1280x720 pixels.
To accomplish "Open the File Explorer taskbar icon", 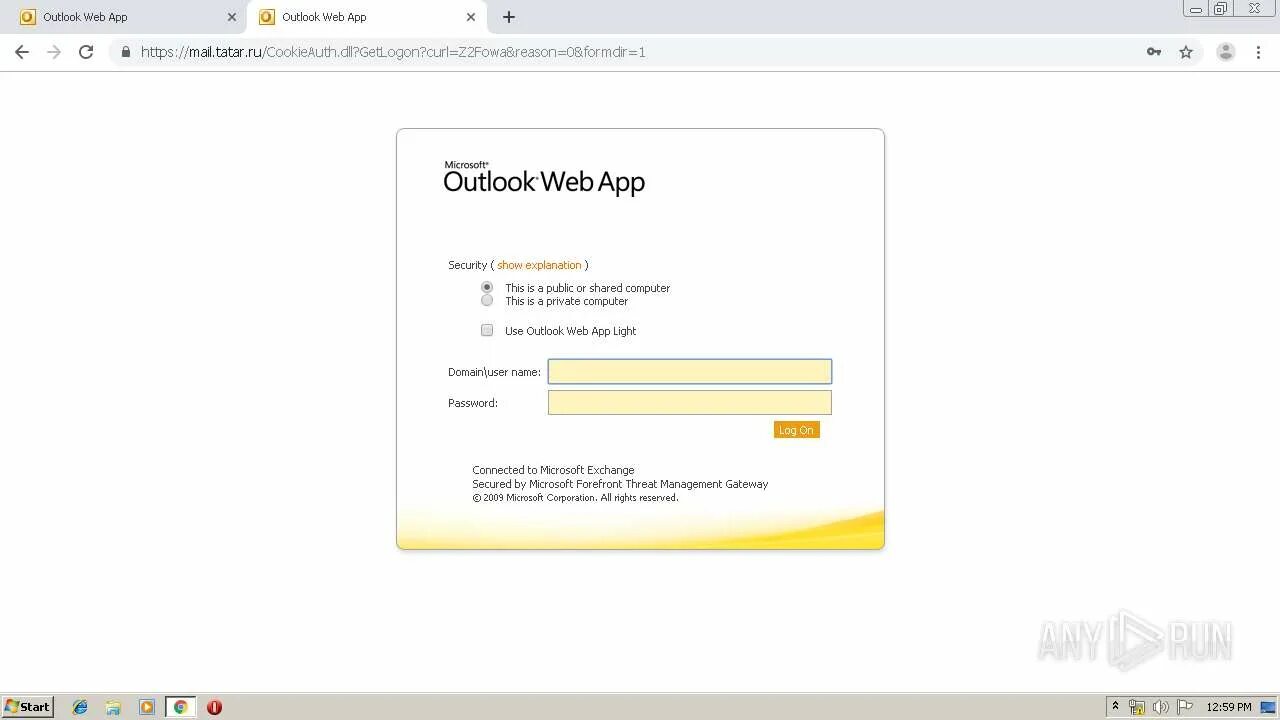I will click(113, 707).
